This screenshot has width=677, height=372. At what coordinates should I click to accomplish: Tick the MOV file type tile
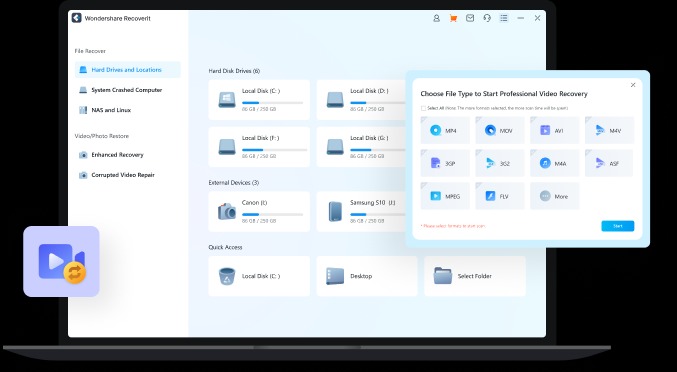pos(500,130)
